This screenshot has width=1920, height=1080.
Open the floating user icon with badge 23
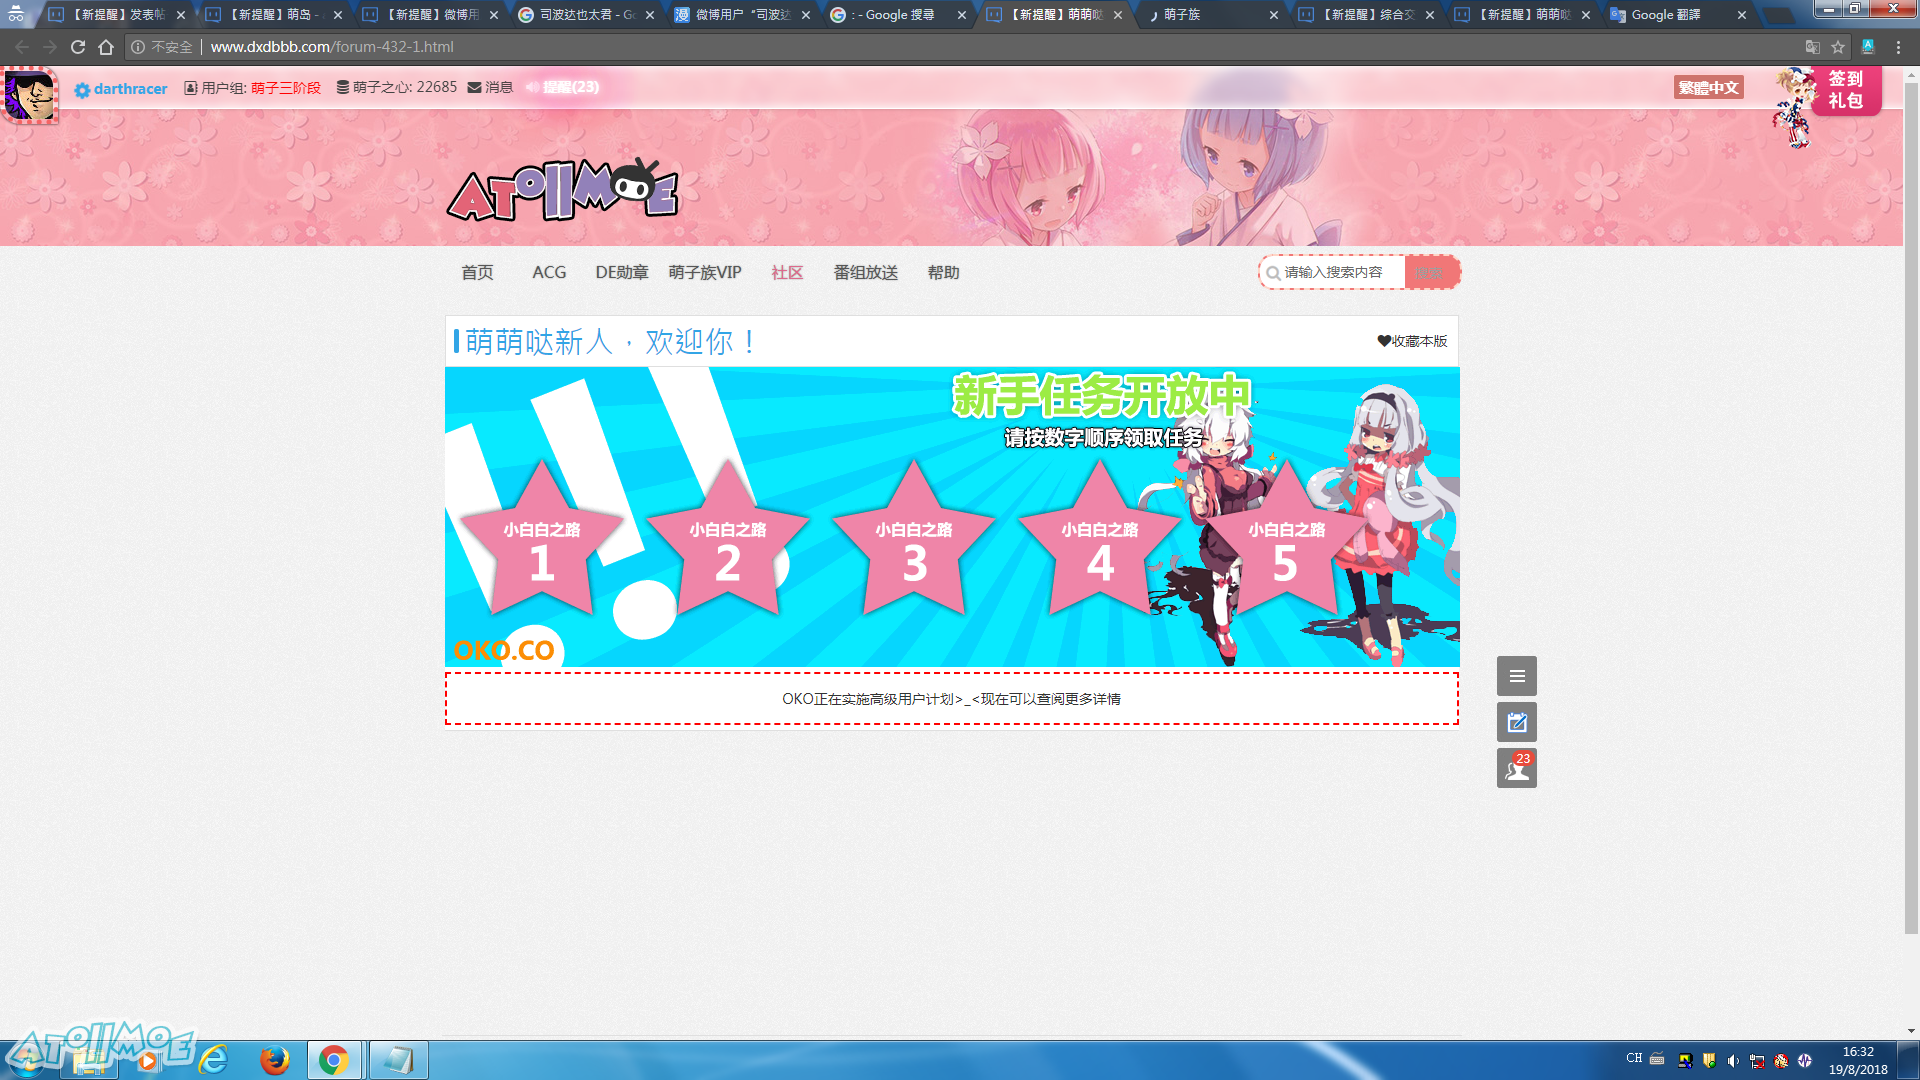(1517, 768)
